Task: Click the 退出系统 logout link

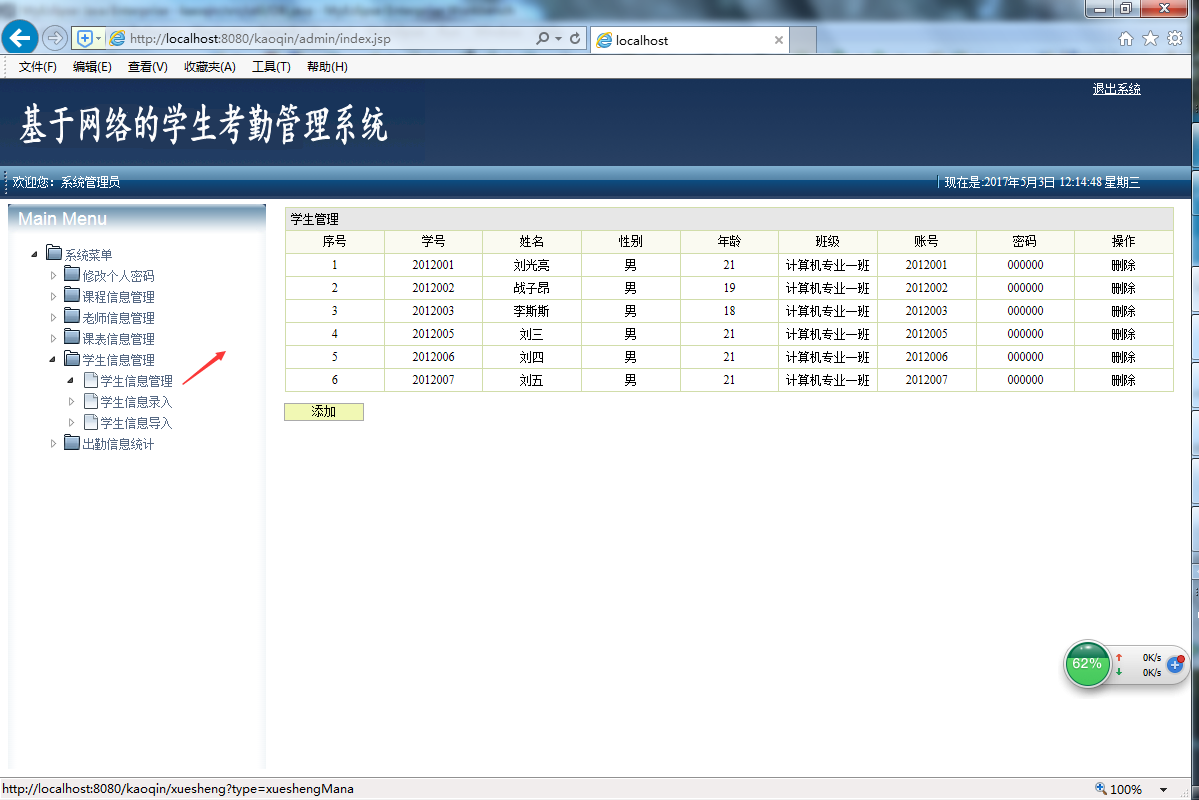Action: tap(1116, 89)
